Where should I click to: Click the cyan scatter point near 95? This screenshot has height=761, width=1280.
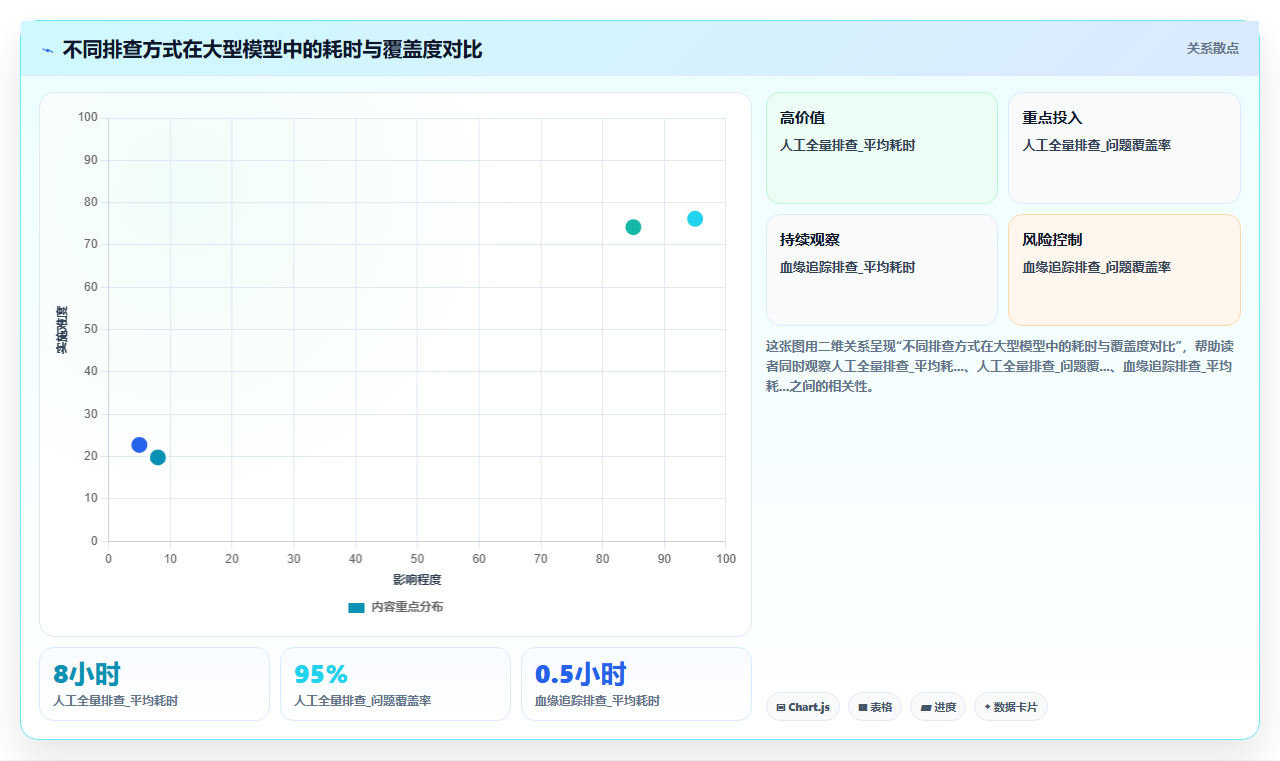point(695,219)
